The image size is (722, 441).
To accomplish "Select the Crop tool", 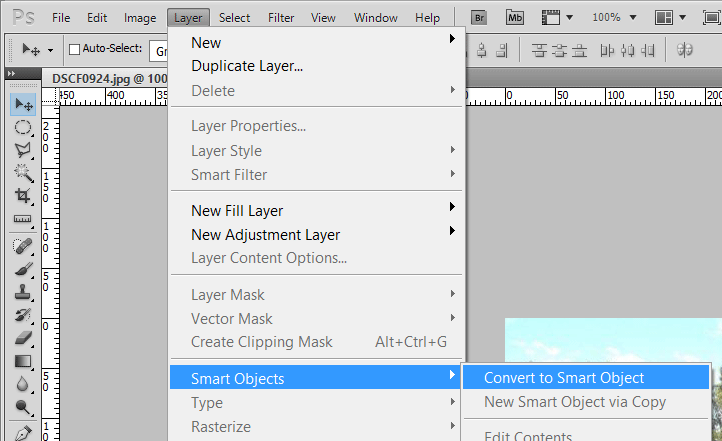I will point(22,196).
